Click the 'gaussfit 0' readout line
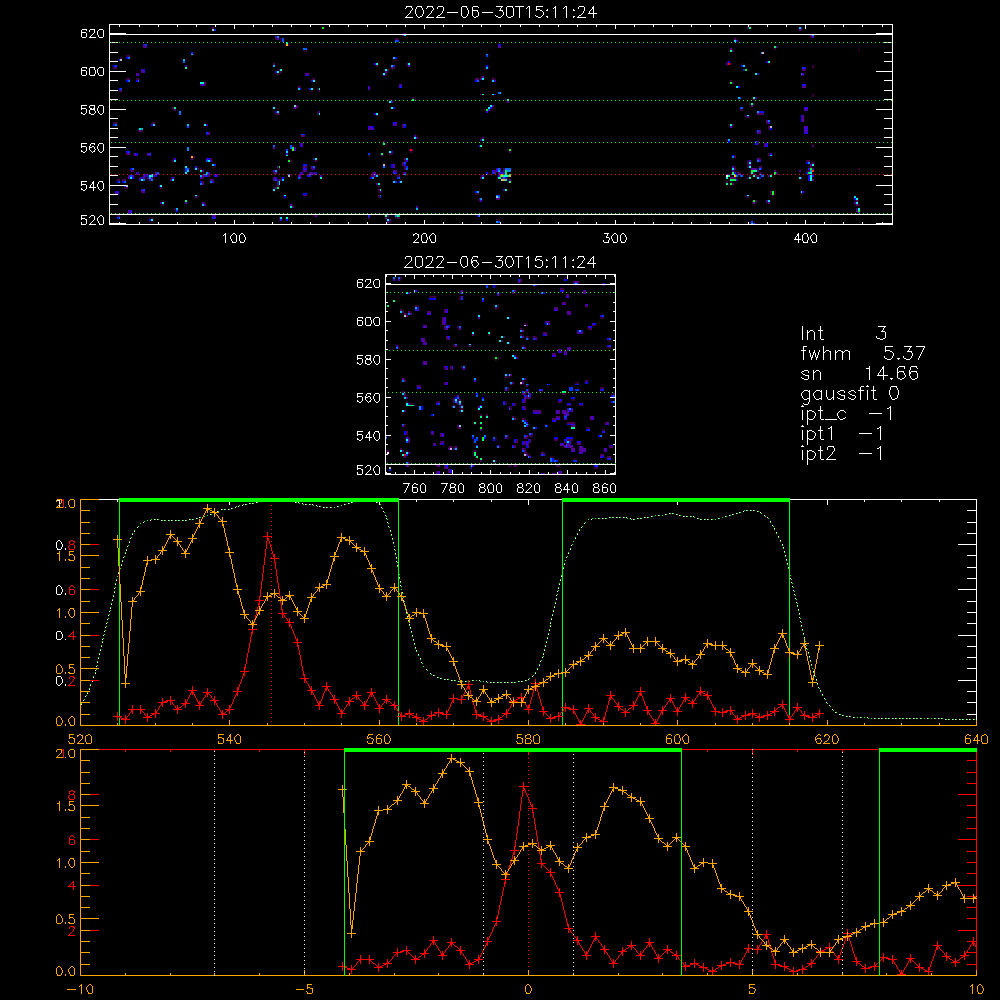 850,393
